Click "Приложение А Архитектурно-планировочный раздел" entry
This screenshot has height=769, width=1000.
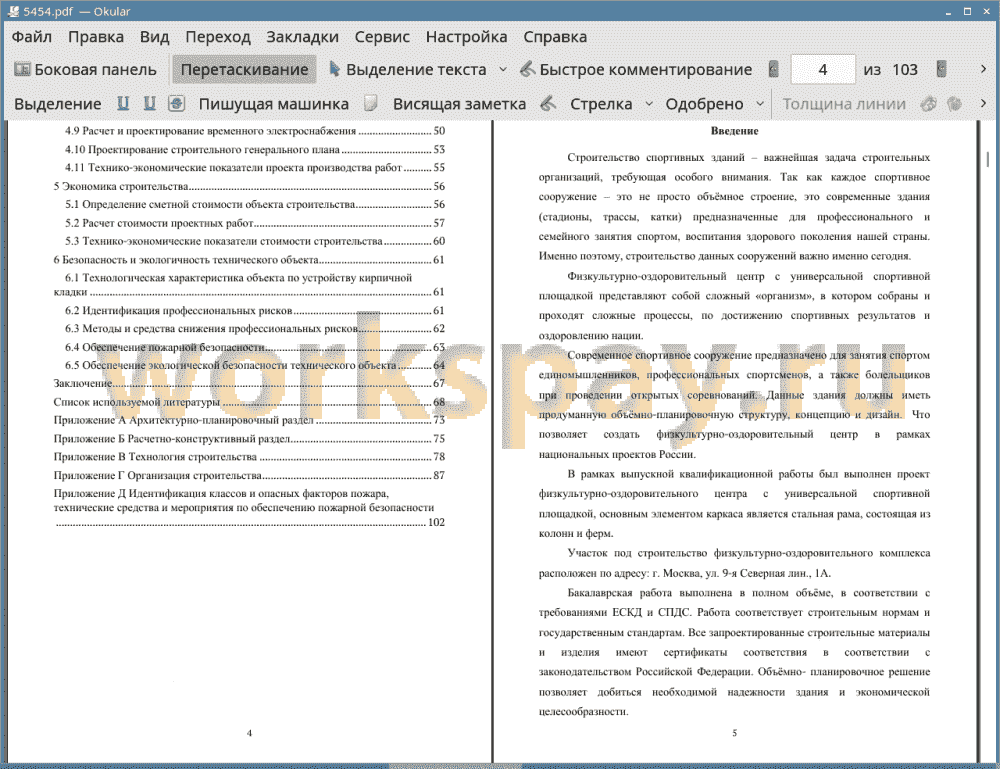(249, 420)
